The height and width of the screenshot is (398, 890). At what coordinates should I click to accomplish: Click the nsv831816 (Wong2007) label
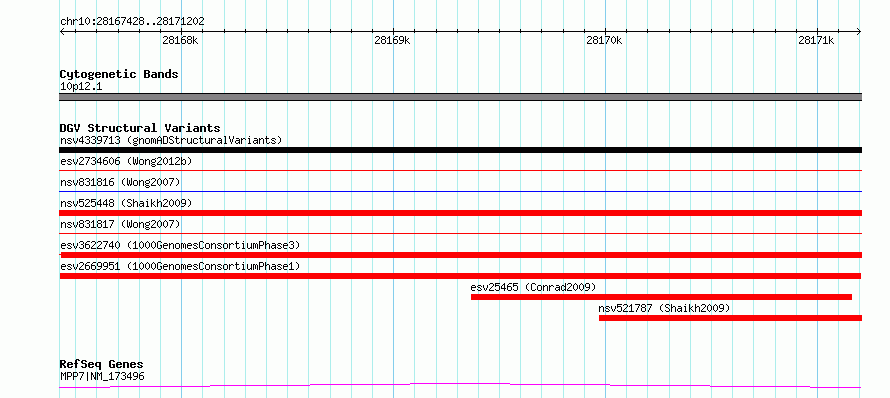tap(120, 182)
